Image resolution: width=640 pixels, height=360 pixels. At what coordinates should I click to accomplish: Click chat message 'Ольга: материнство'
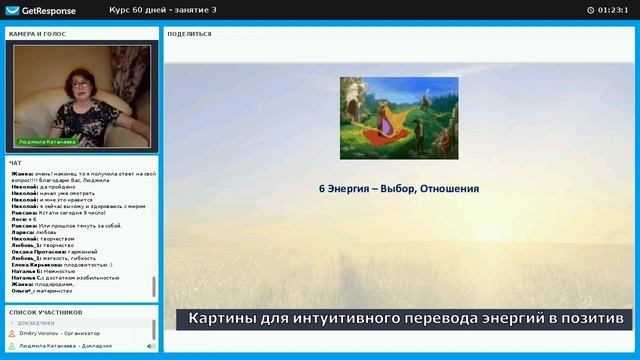42,291
